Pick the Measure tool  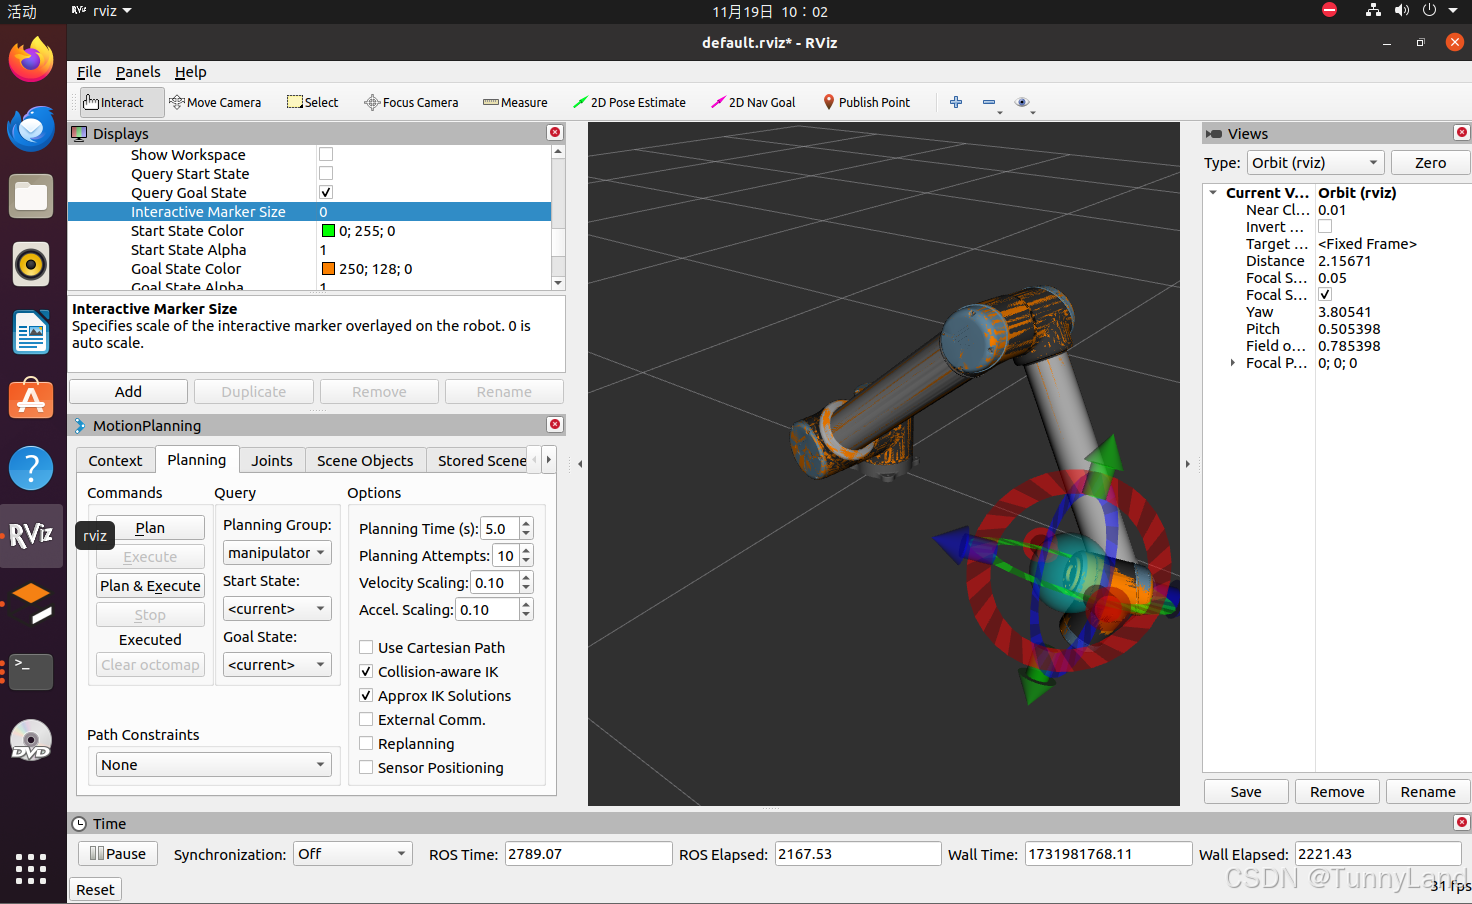click(x=515, y=102)
